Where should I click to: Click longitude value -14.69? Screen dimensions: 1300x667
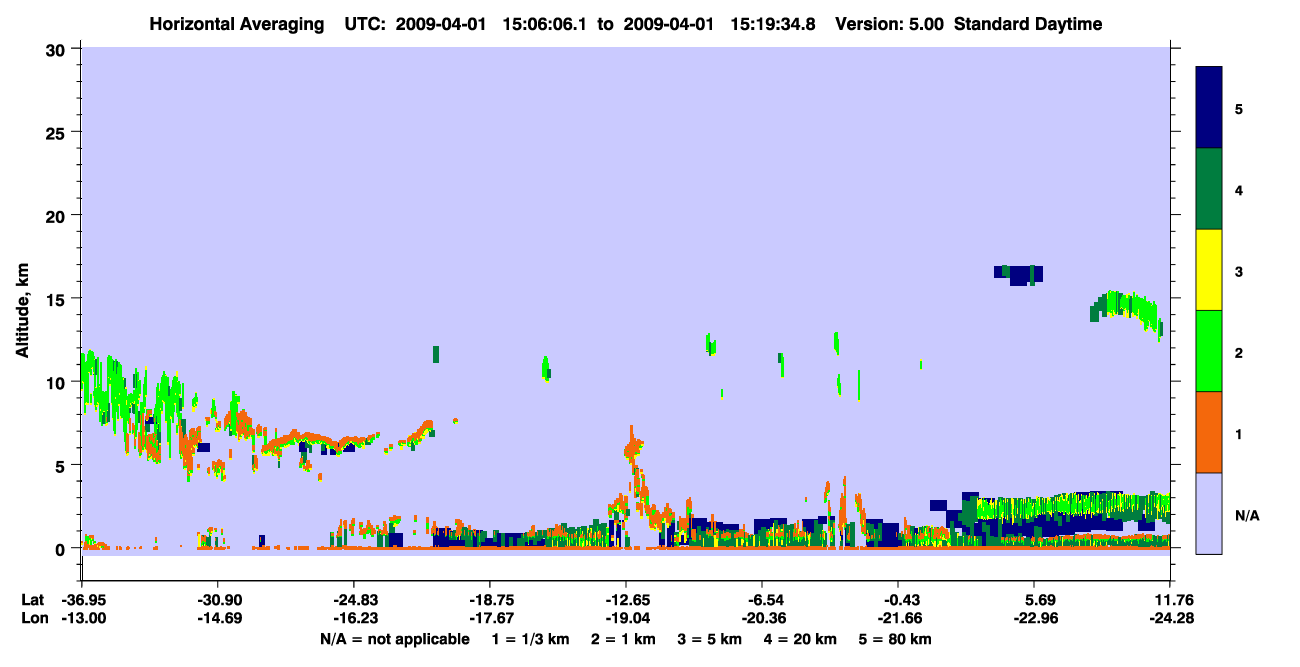[x=218, y=618]
